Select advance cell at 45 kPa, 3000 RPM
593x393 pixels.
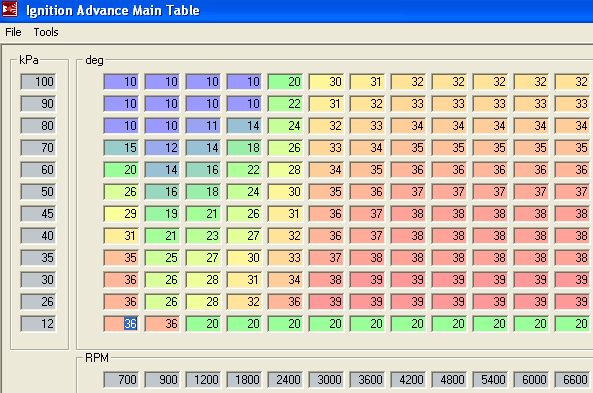point(326,214)
